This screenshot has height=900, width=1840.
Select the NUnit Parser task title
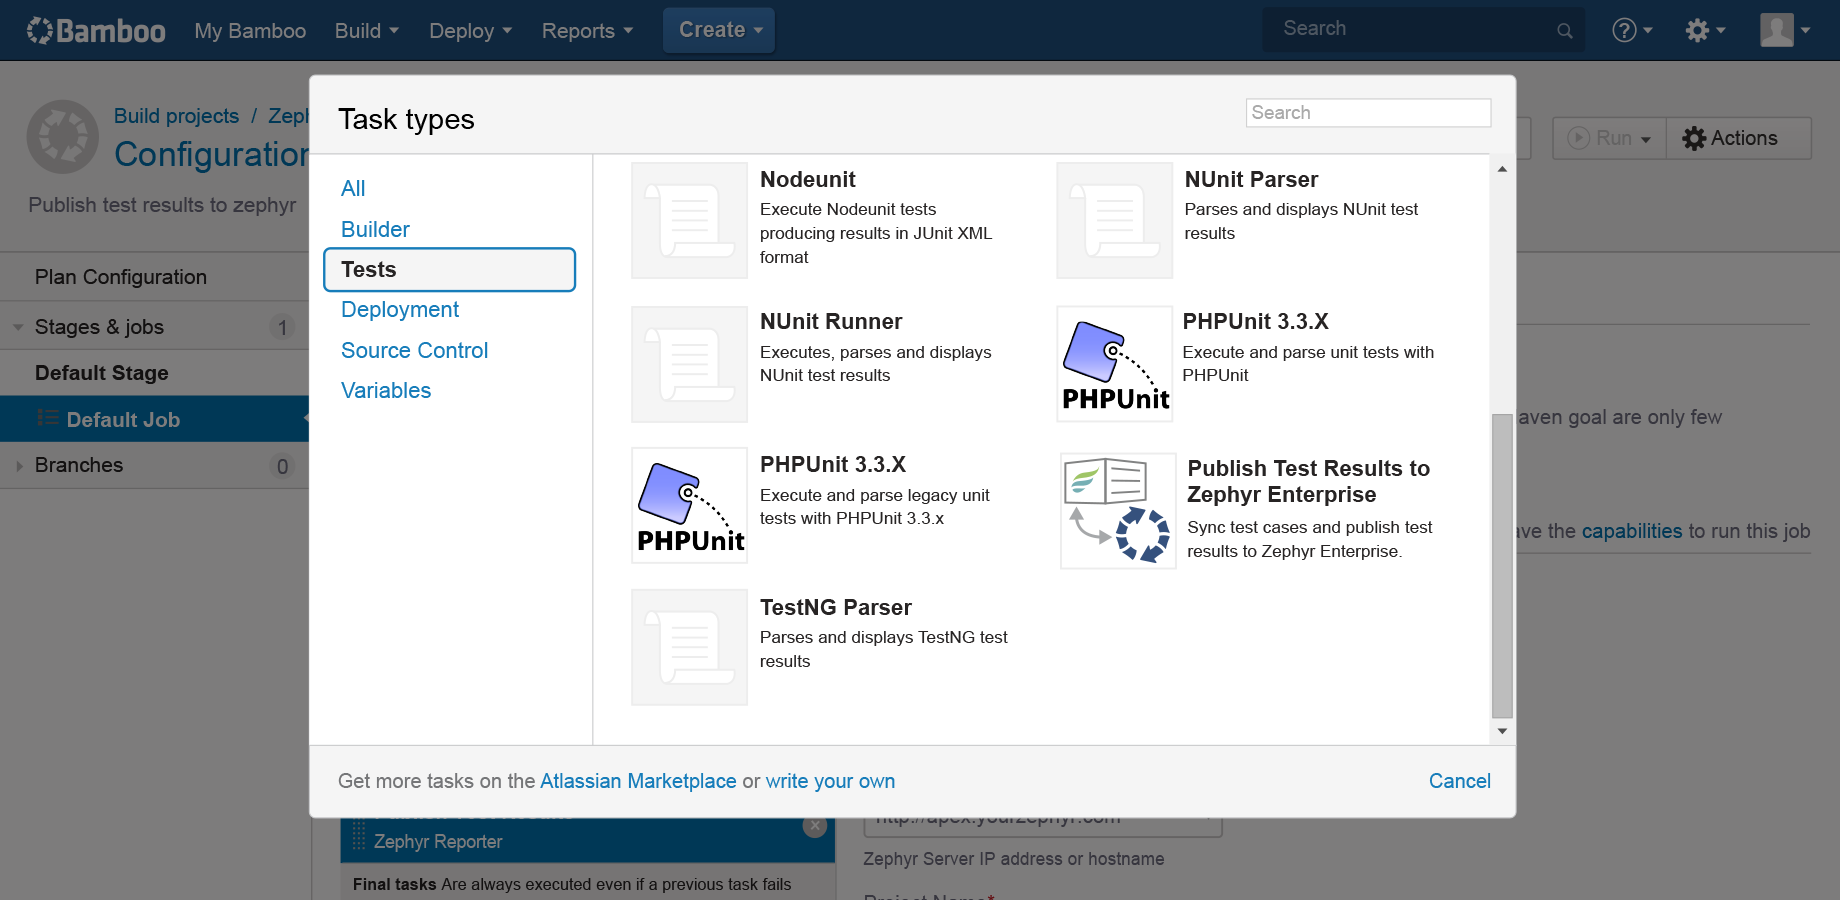coord(1251,180)
